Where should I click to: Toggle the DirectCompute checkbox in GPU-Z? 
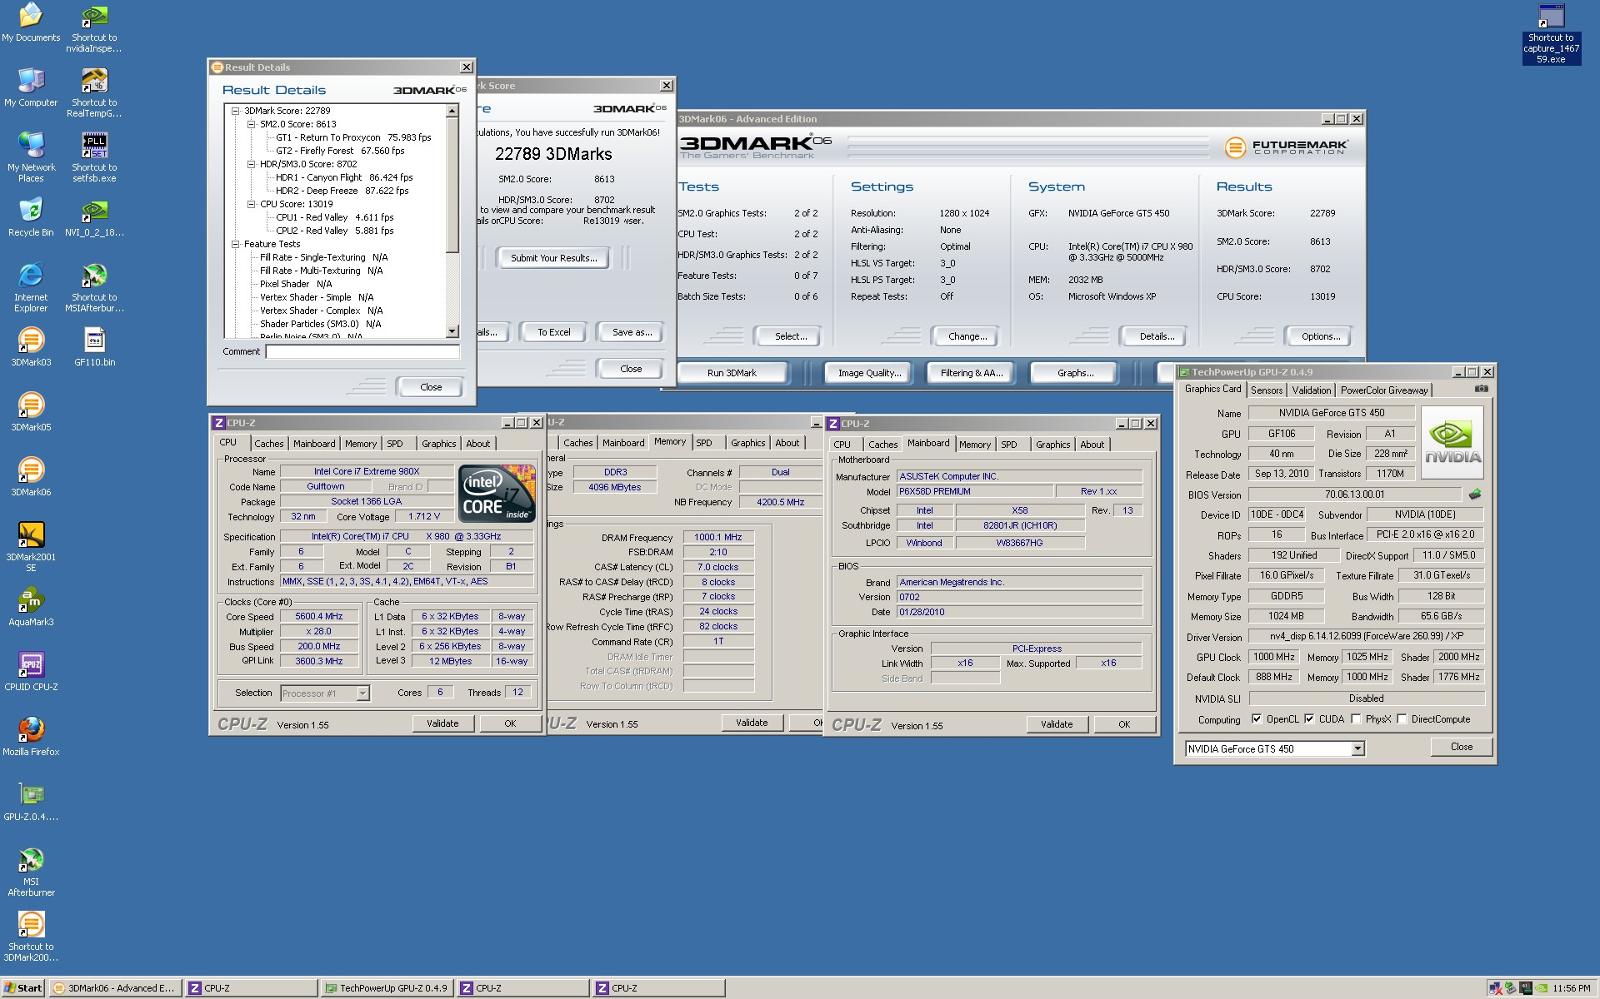[1401, 719]
